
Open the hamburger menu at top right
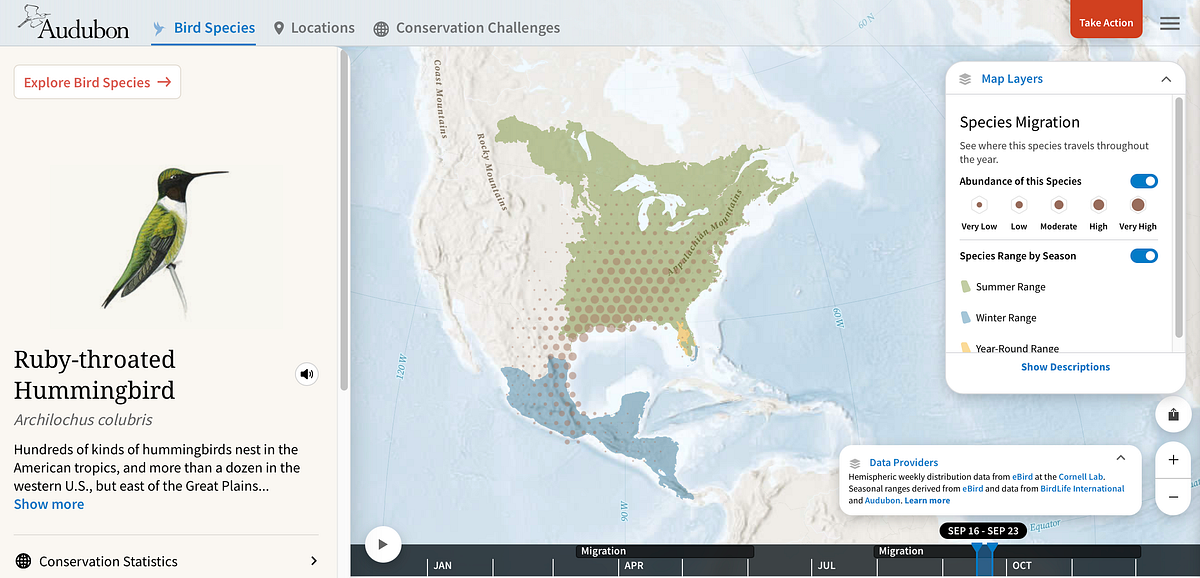click(x=1168, y=24)
